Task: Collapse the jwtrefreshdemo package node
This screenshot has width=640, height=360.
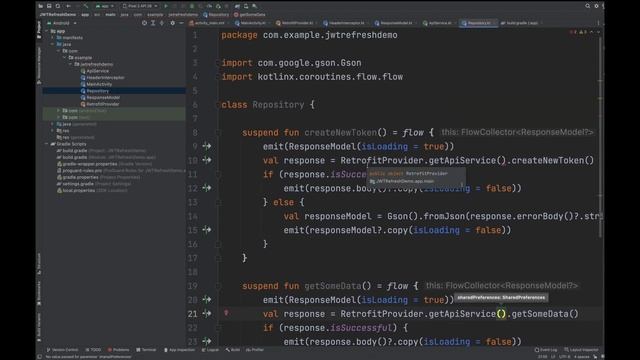Action: coord(70,64)
